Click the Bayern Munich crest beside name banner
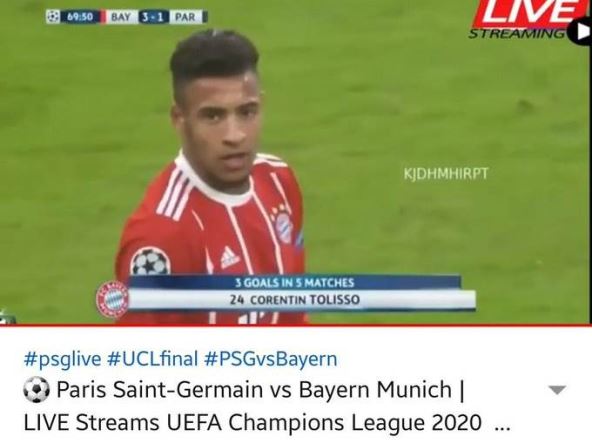Viewport: 592px width, 443px height. click(112, 299)
